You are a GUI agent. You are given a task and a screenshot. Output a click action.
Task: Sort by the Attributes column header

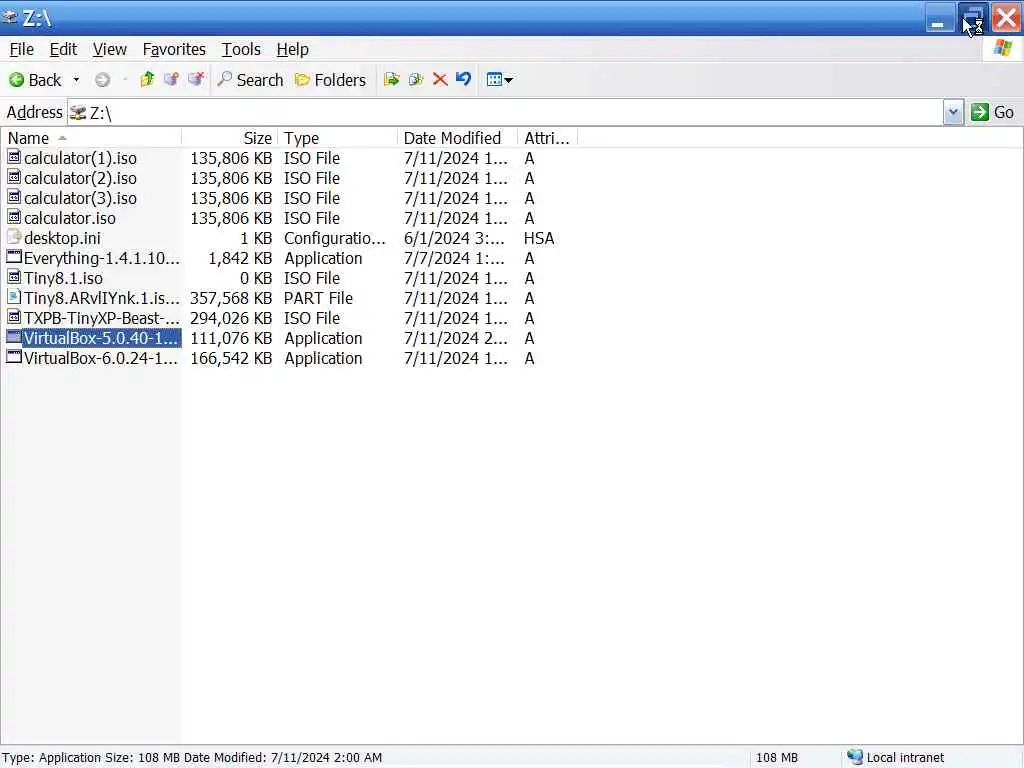pos(547,138)
